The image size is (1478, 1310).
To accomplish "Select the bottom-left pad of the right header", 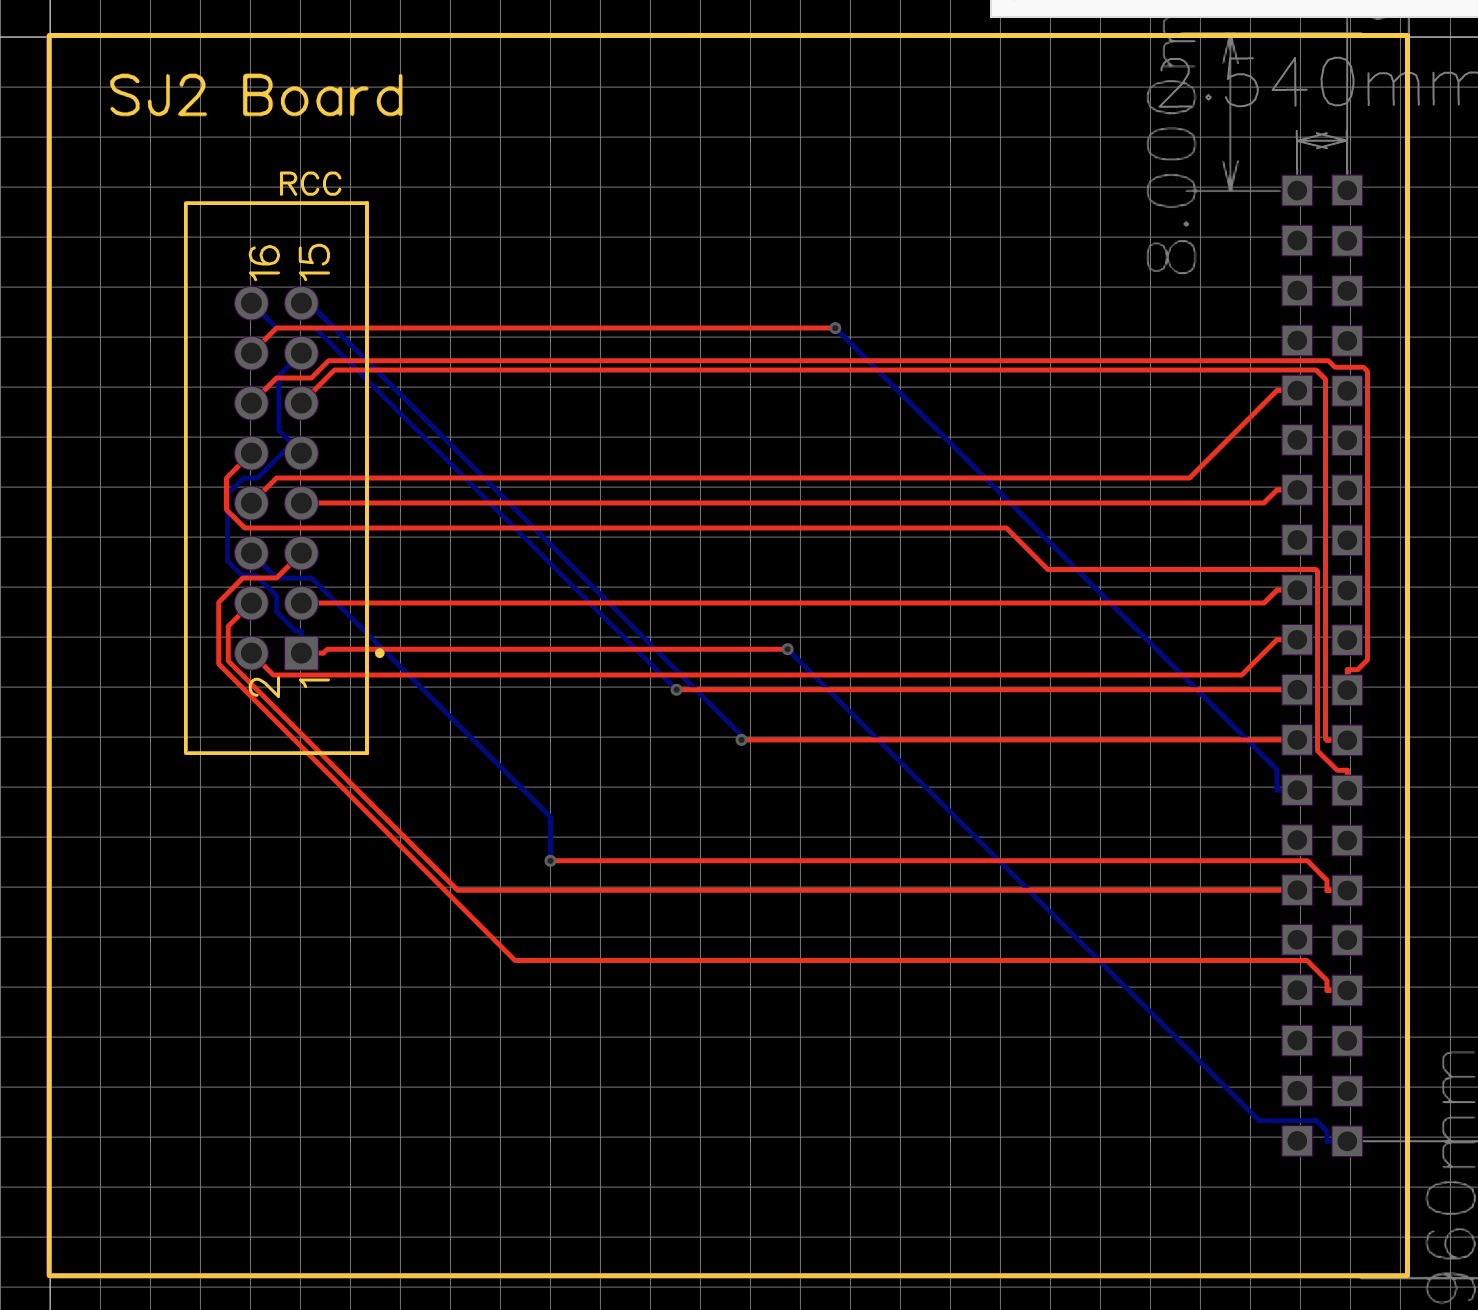I will click(1297, 1140).
